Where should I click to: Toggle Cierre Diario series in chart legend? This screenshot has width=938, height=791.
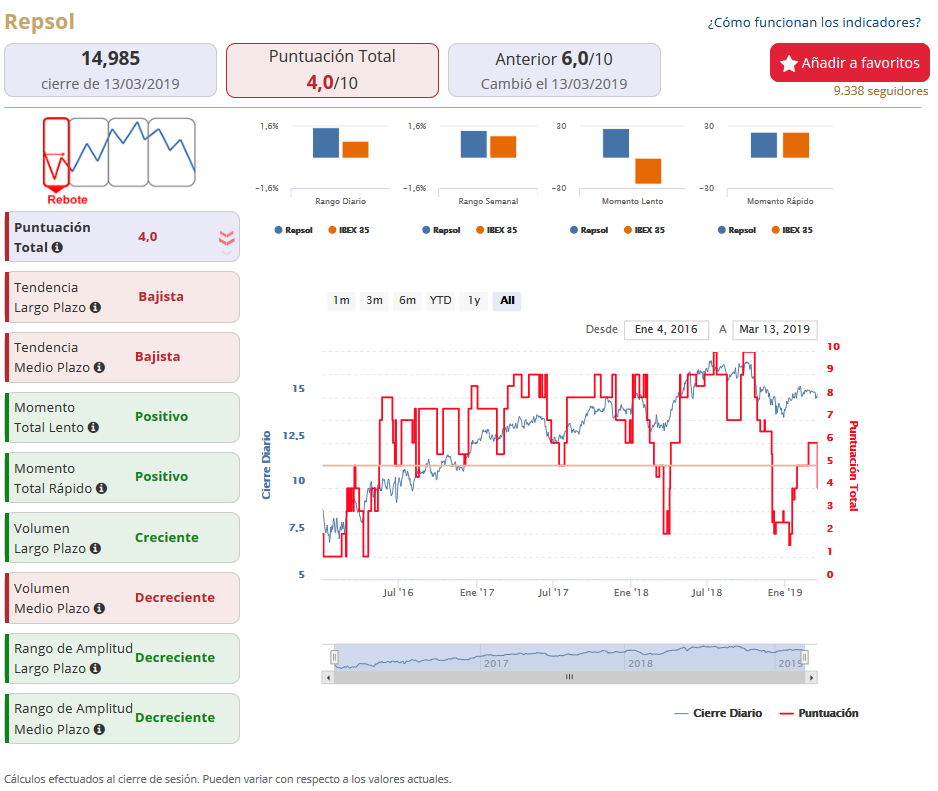[x=718, y=713]
